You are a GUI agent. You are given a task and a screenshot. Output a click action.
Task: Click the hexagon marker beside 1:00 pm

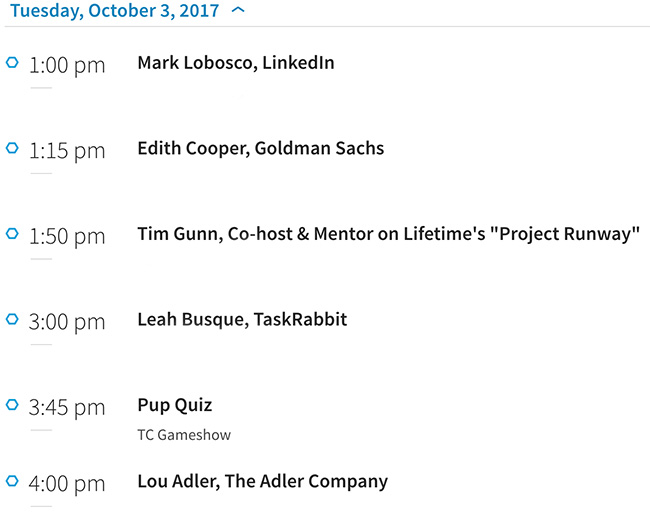pyautogui.click(x=12, y=62)
